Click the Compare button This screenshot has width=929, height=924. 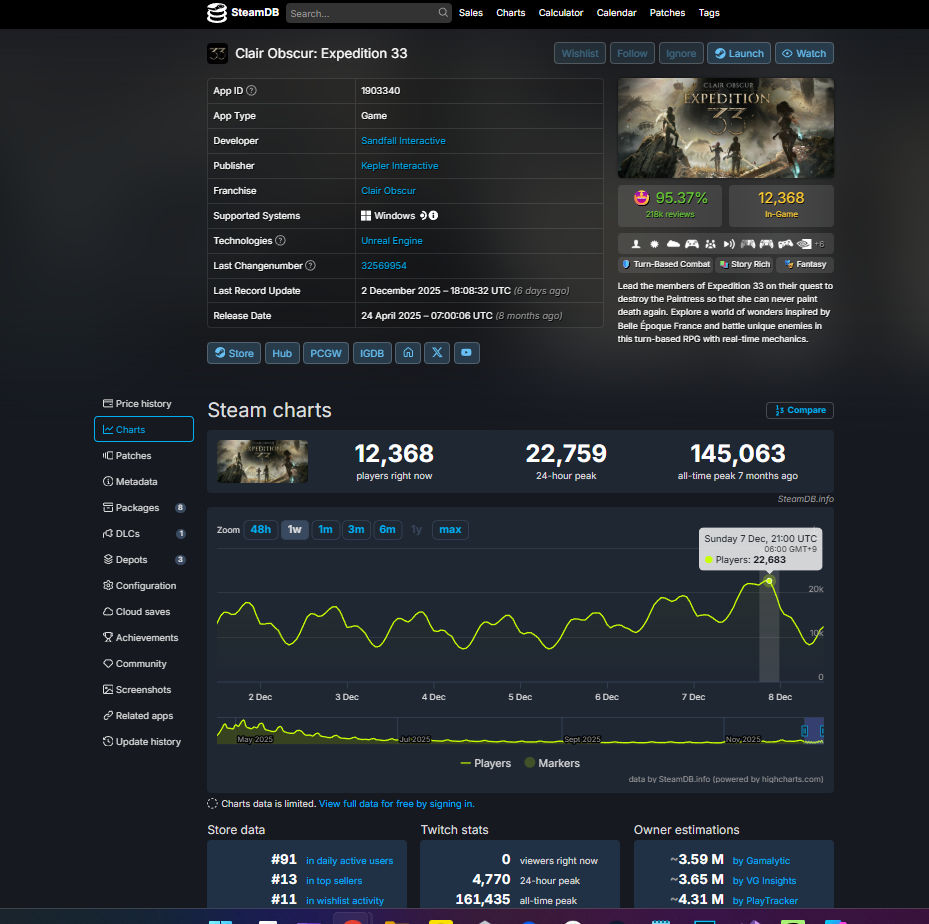pyautogui.click(x=799, y=410)
